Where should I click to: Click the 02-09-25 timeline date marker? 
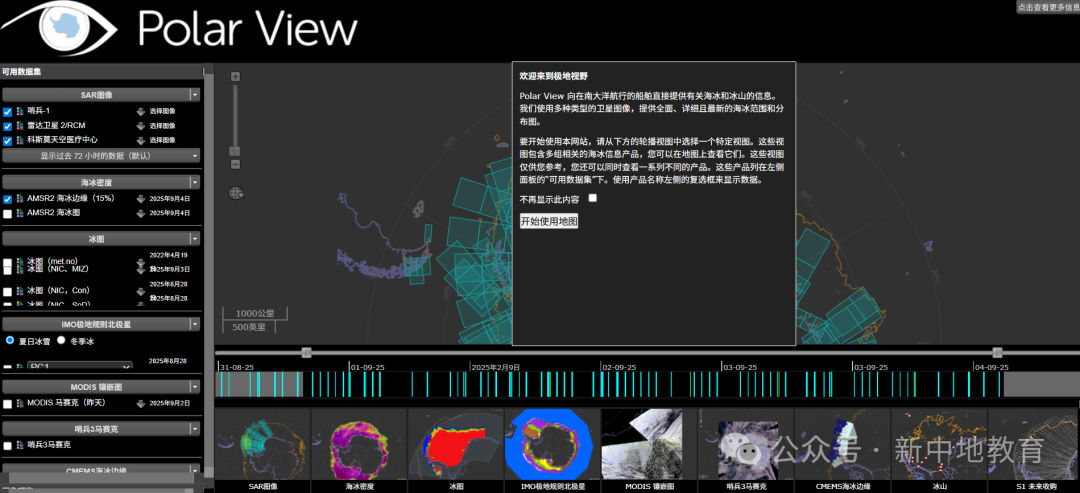click(x=619, y=367)
